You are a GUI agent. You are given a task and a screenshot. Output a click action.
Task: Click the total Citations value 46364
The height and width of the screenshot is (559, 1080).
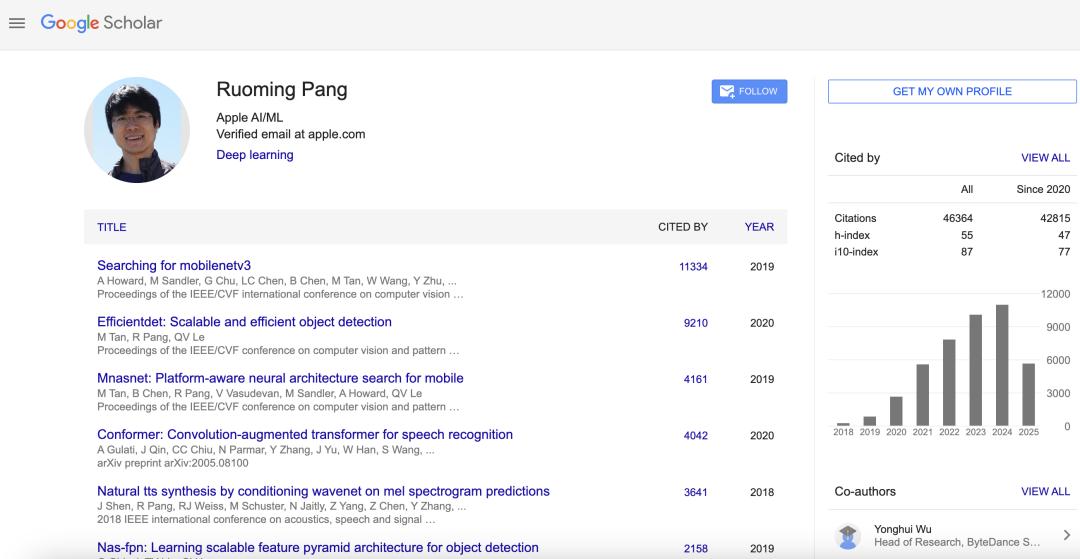(958, 218)
